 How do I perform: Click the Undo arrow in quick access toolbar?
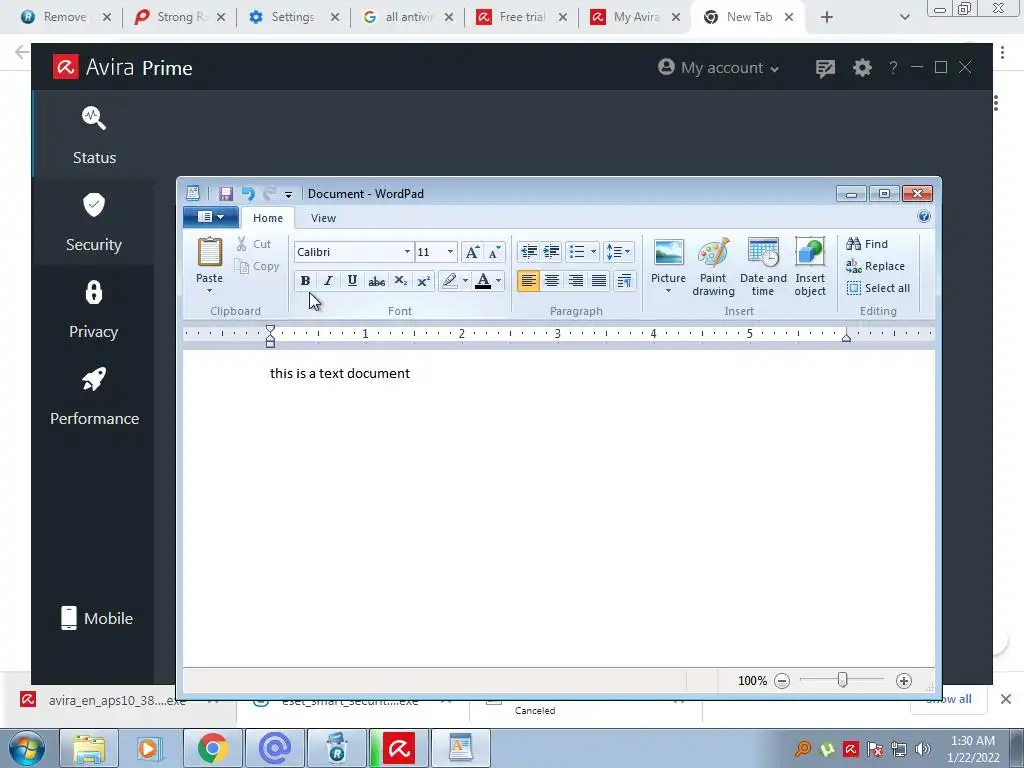(248, 194)
